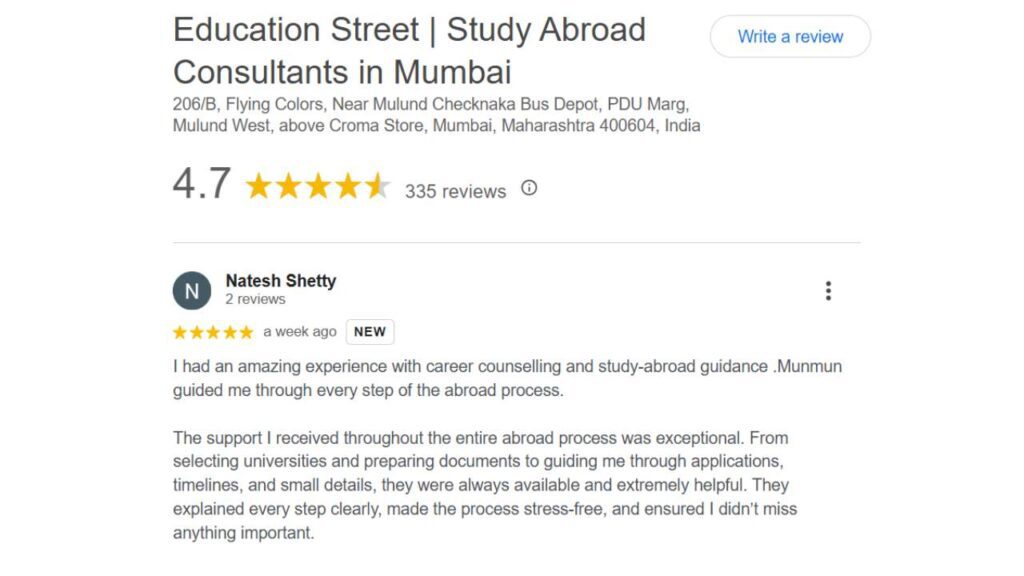This screenshot has width=1024, height=576.
Task: Open the 335 reviews link
Action: coord(455,191)
